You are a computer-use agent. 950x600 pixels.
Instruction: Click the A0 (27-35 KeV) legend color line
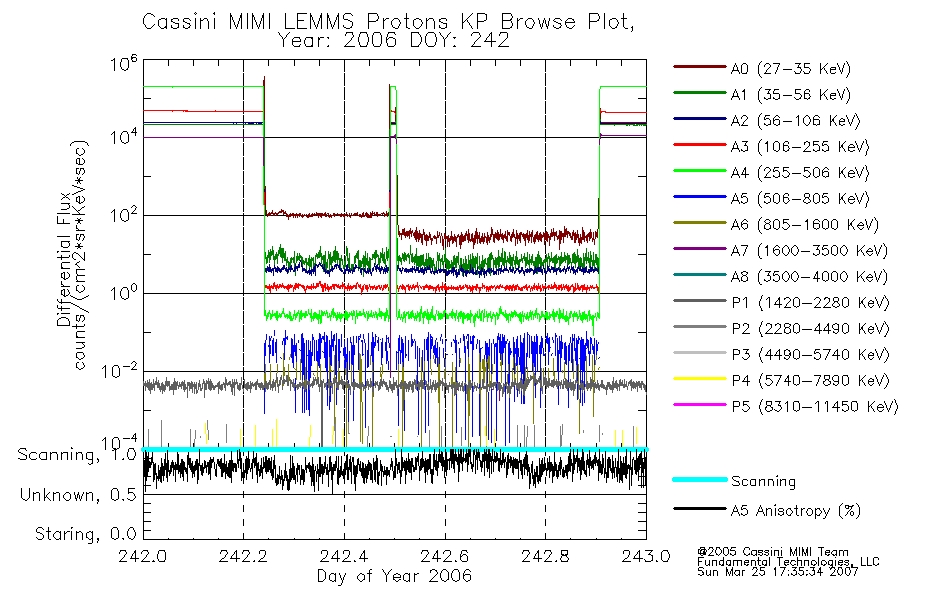pyautogui.click(x=700, y=67)
